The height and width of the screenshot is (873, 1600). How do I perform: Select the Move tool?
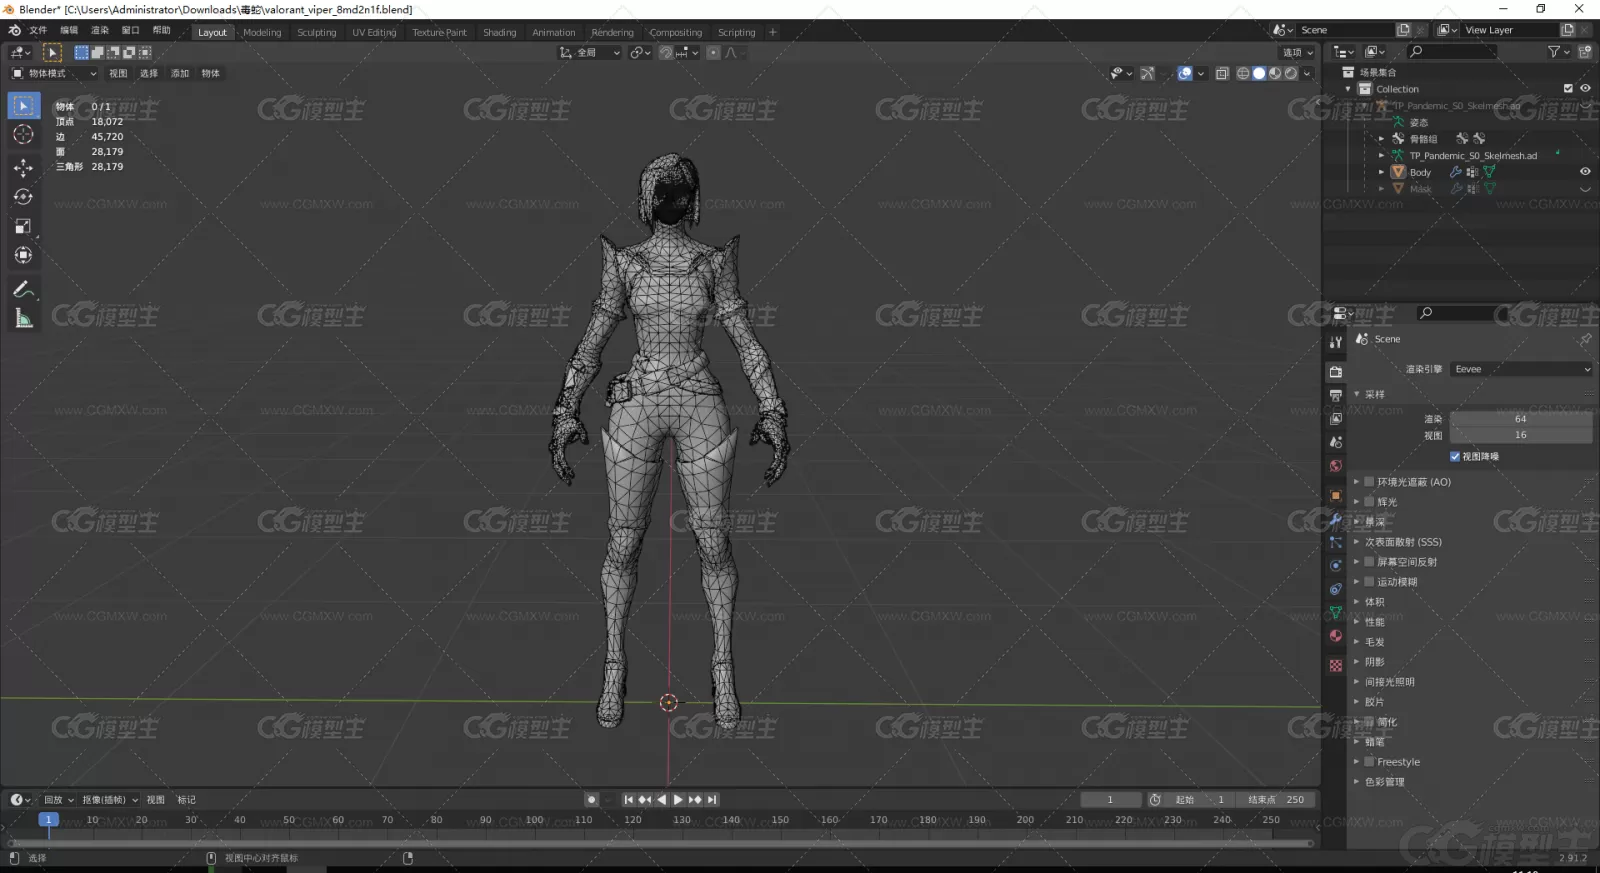pyautogui.click(x=23, y=167)
